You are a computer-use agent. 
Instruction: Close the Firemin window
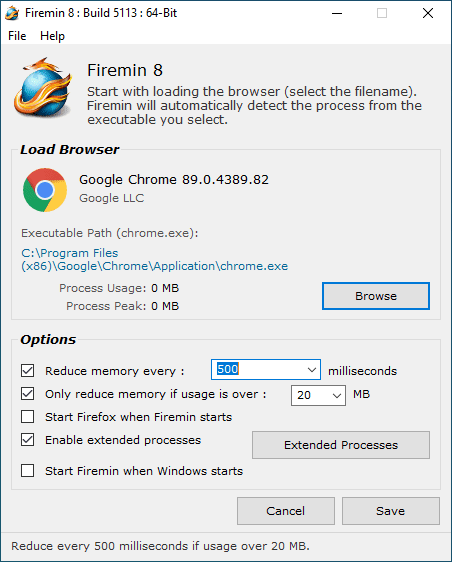[428, 13]
